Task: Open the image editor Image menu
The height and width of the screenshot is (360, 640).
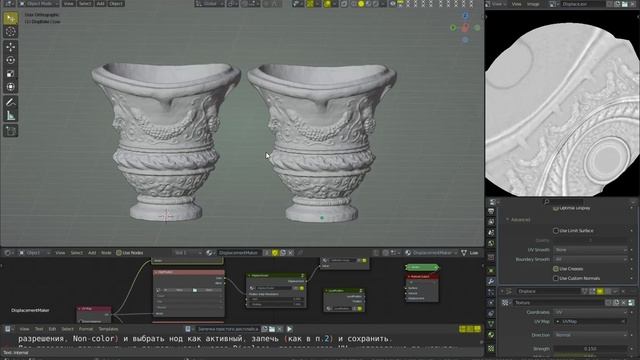Action: (533, 4)
